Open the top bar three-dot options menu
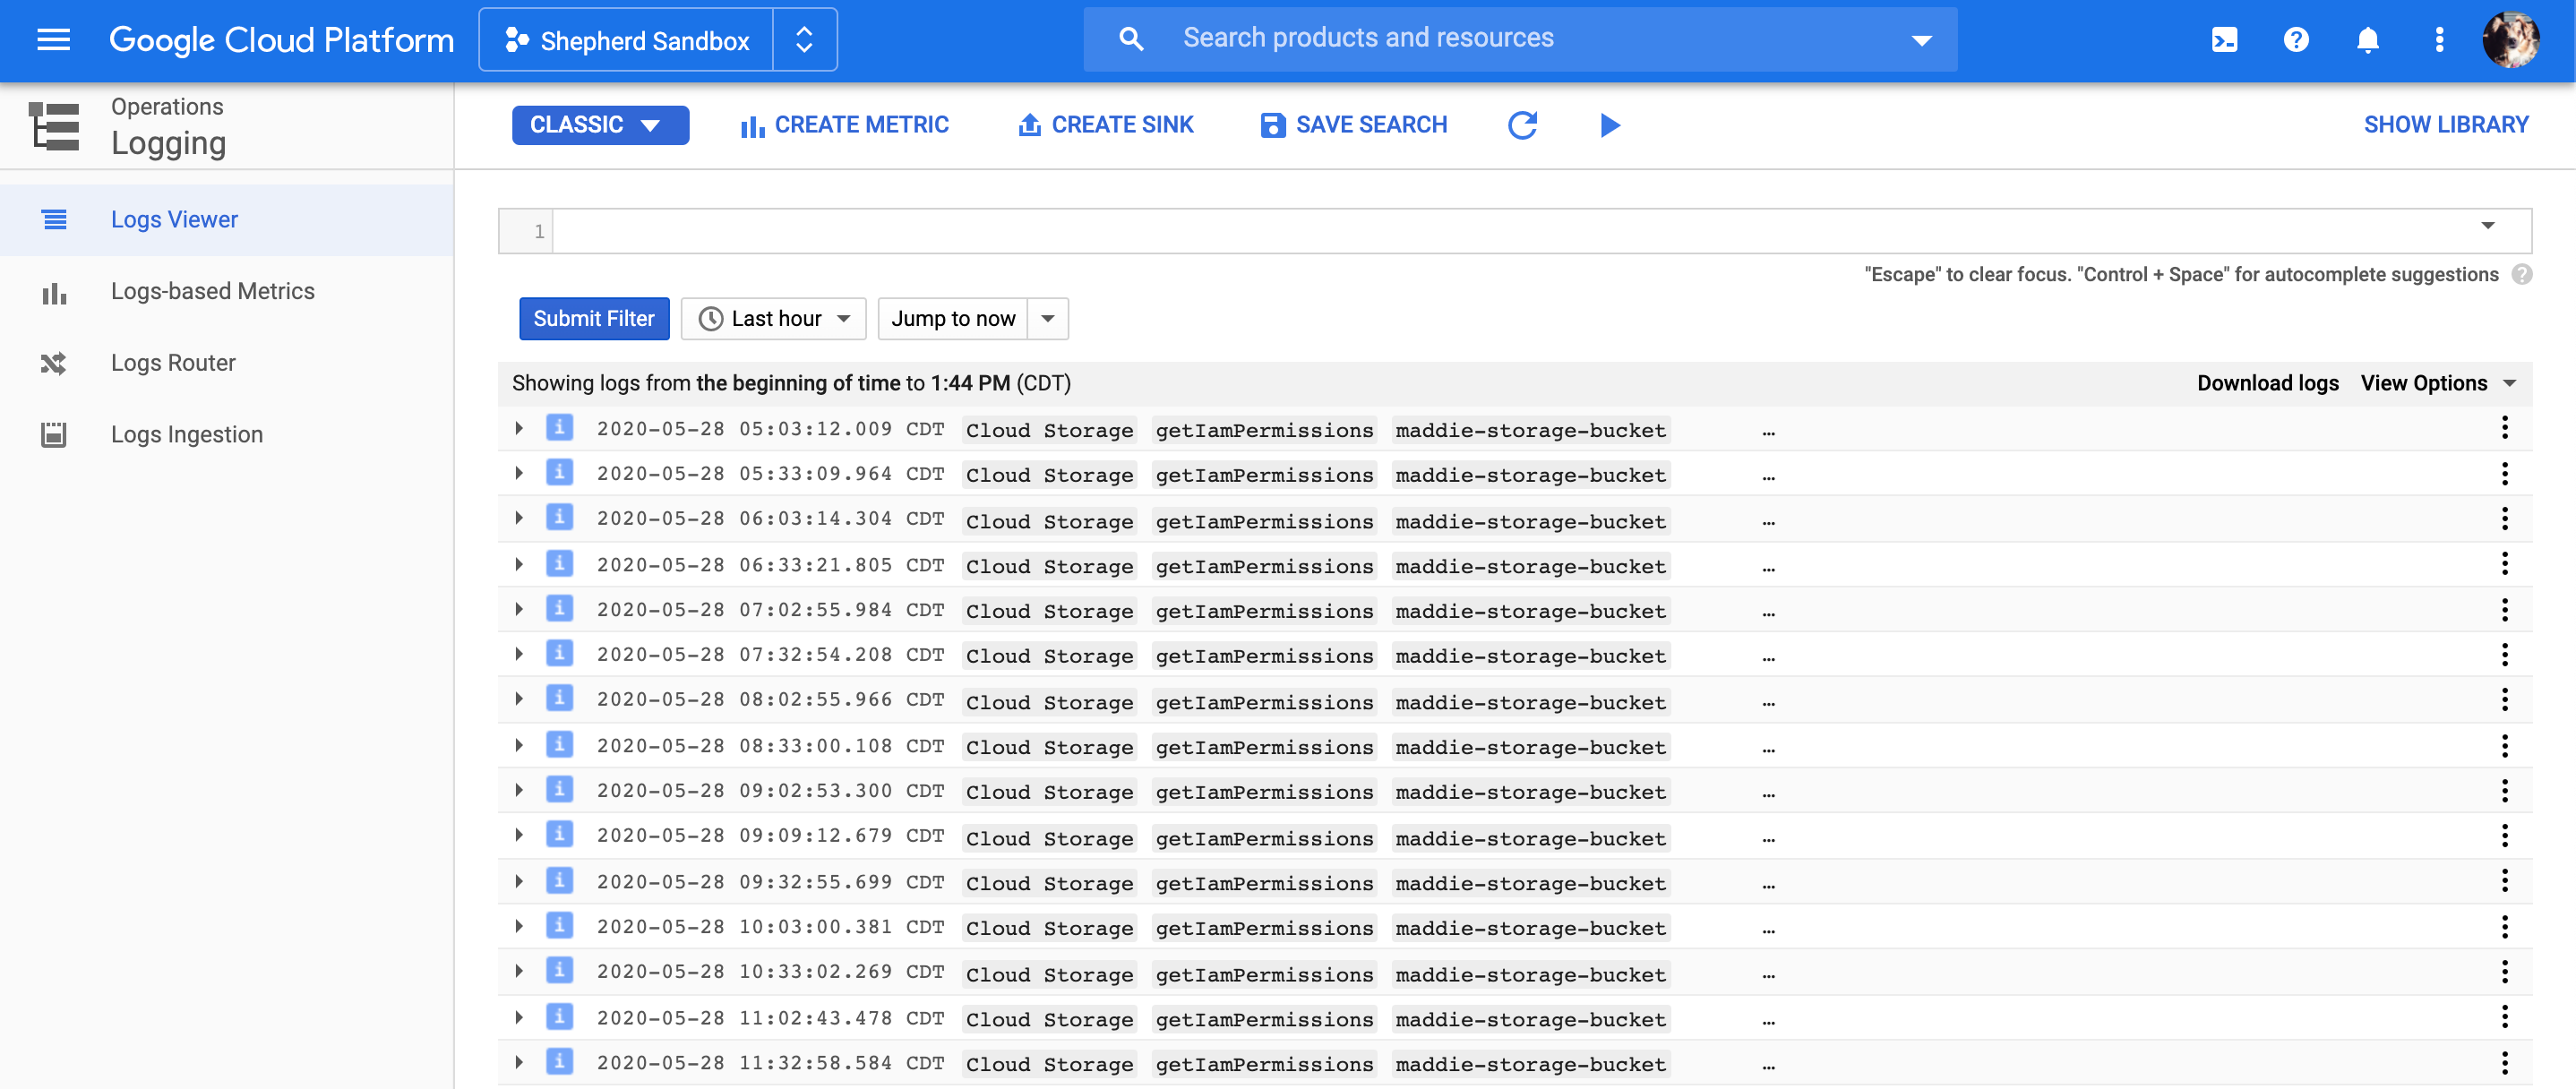 coord(2440,40)
